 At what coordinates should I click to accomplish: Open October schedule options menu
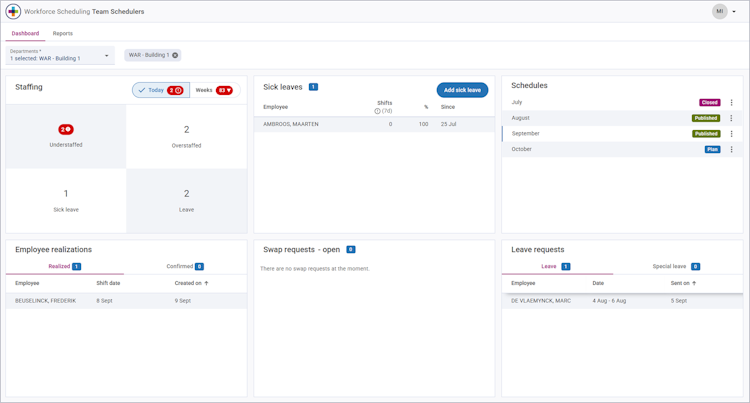point(731,150)
